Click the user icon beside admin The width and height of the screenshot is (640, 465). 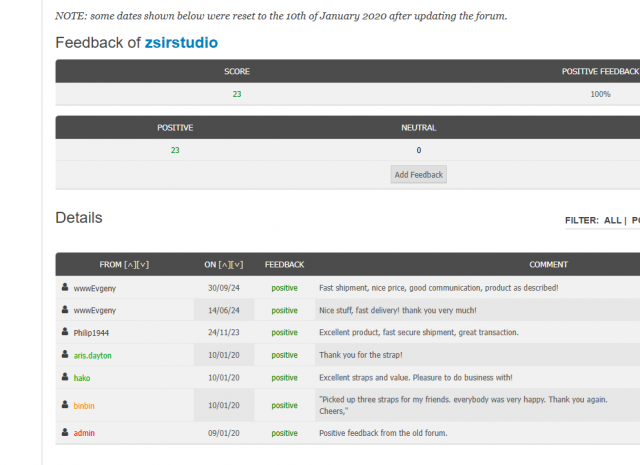click(65, 432)
